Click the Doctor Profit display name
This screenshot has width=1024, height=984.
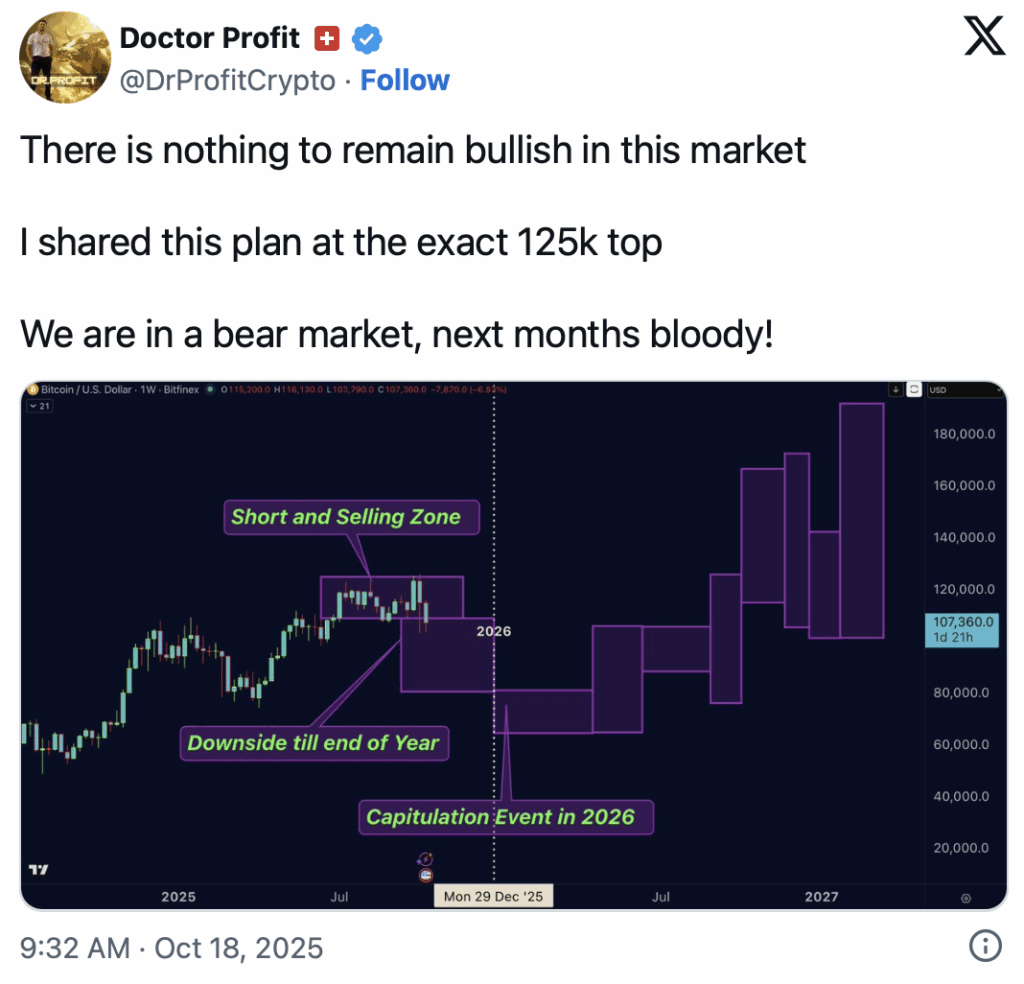[209, 38]
